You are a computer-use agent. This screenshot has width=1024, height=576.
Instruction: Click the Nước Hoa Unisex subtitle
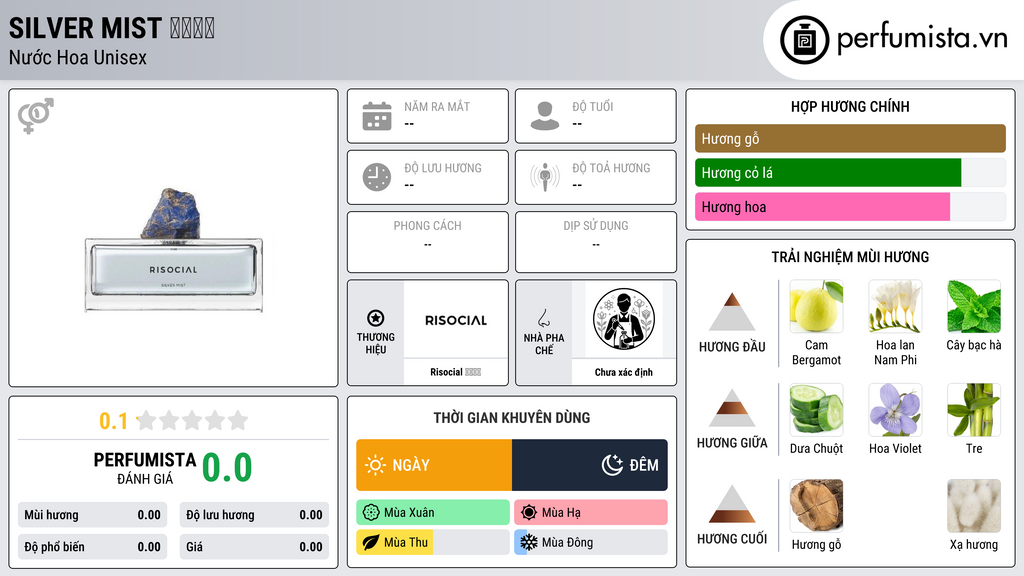tap(78, 57)
